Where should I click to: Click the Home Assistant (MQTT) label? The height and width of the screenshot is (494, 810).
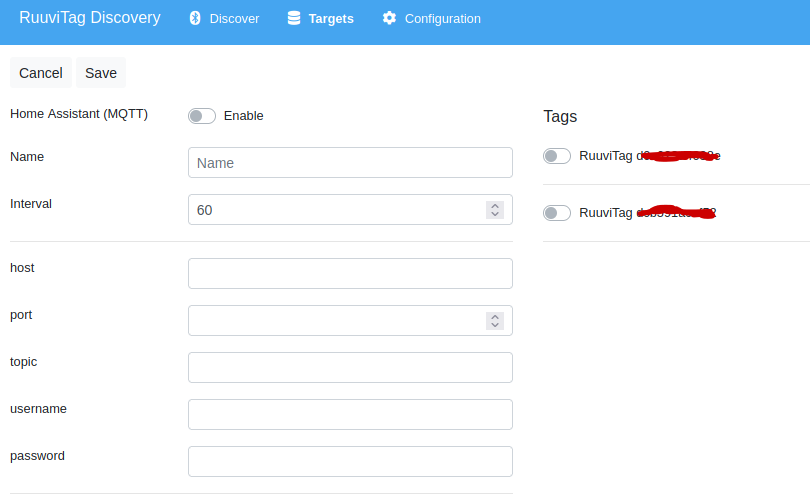(79, 114)
